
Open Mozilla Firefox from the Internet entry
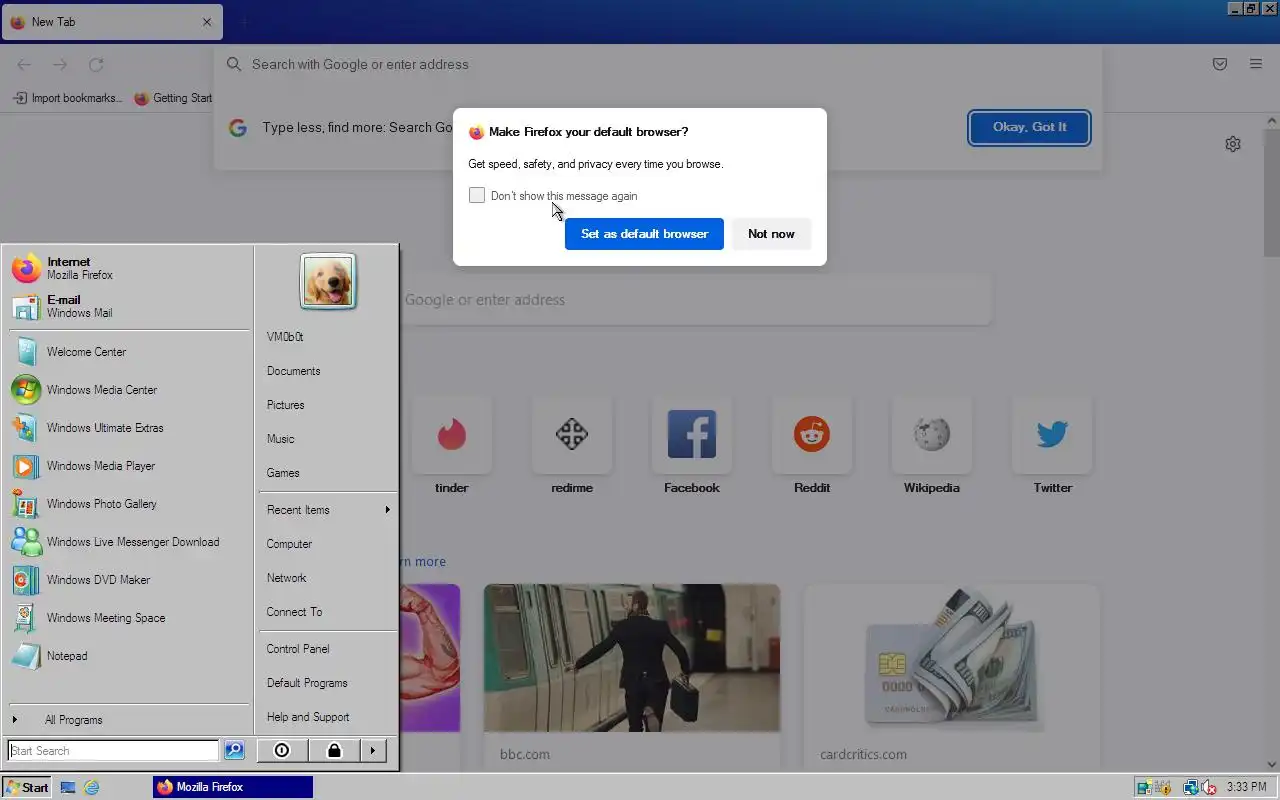pos(128,268)
